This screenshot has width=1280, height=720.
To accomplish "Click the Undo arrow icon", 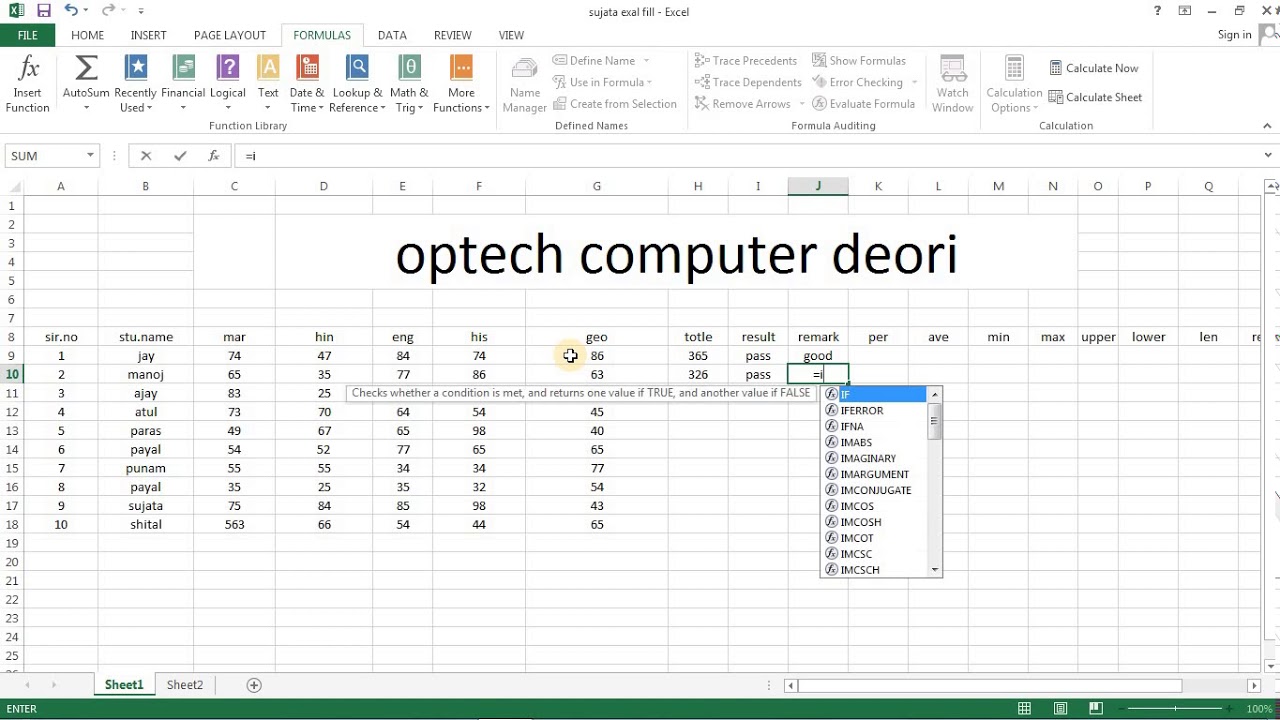I will [71, 11].
